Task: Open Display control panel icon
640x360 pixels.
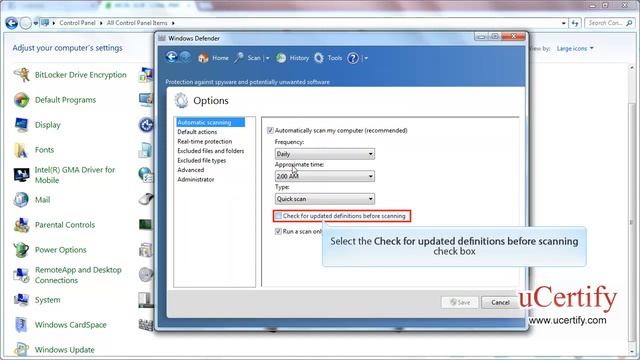Action: (x=21, y=125)
